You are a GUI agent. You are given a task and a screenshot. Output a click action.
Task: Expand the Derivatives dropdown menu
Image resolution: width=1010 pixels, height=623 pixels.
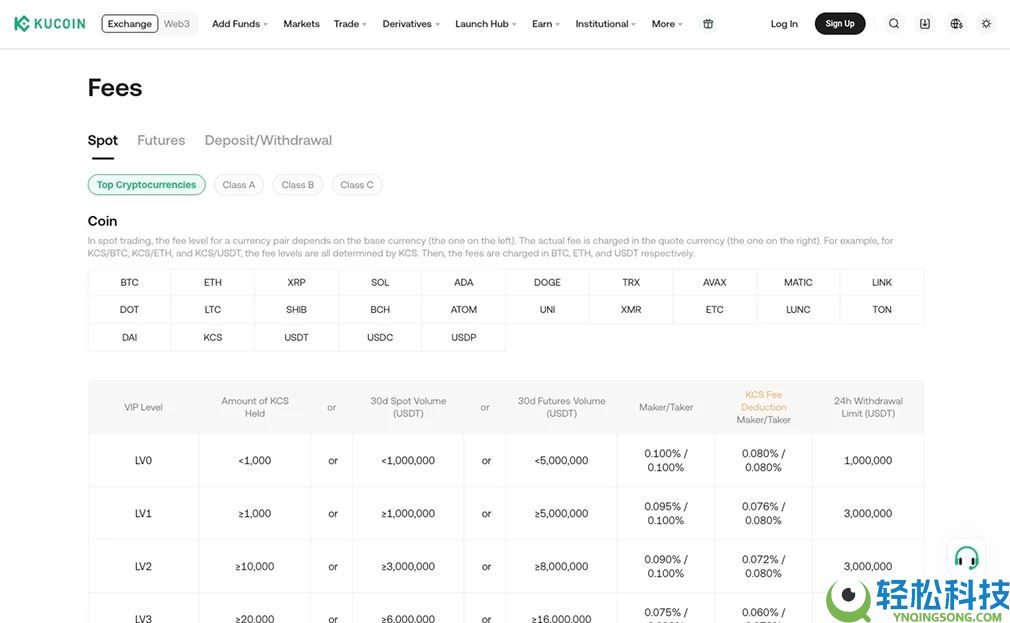pyautogui.click(x=410, y=24)
